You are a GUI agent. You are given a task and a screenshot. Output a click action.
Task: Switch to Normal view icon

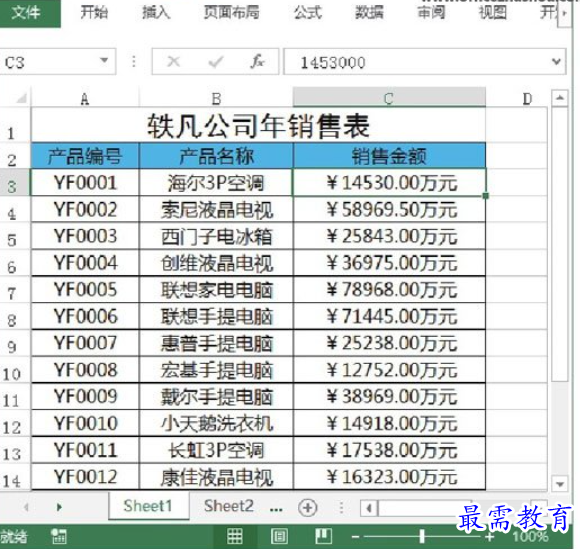tap(235, 536)
